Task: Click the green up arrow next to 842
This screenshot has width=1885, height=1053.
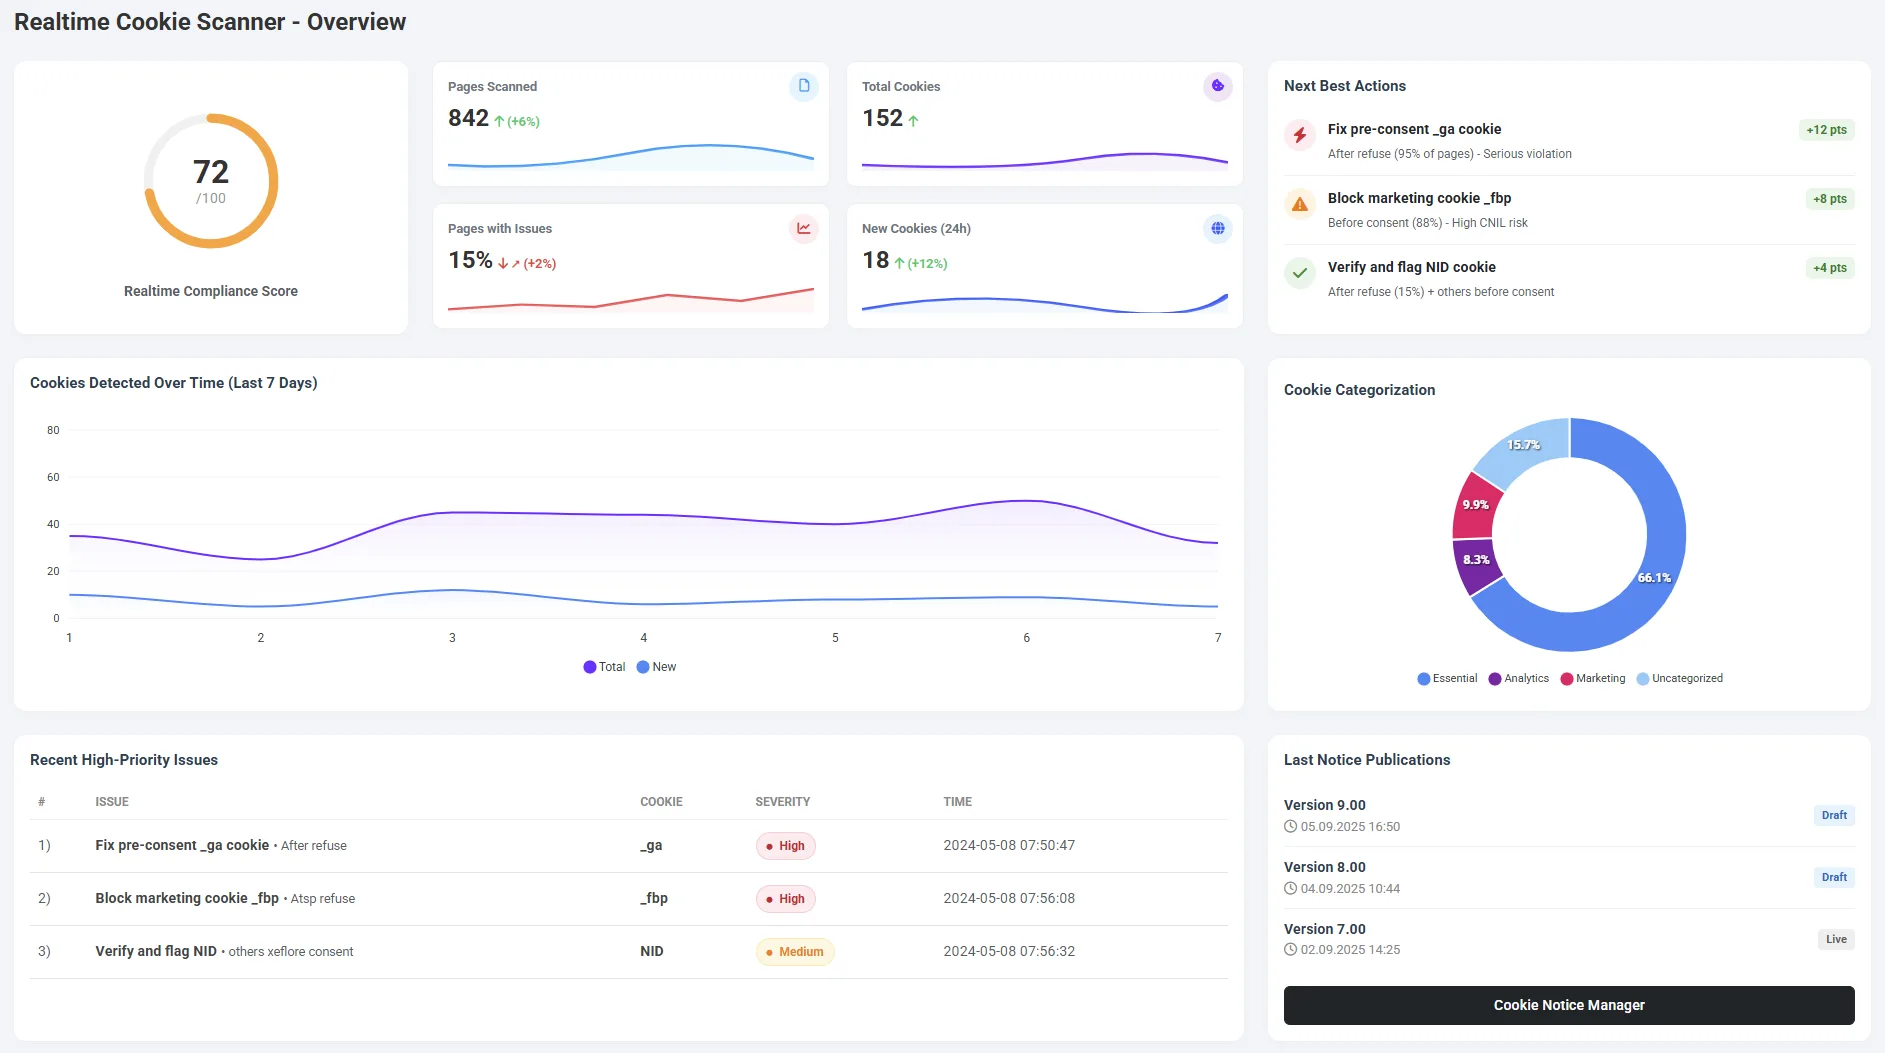Action: point(499,121)
